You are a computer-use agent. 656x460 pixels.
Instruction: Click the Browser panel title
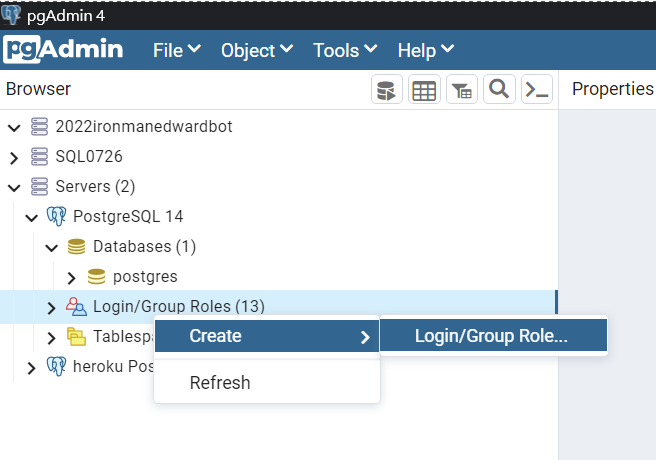38,89
